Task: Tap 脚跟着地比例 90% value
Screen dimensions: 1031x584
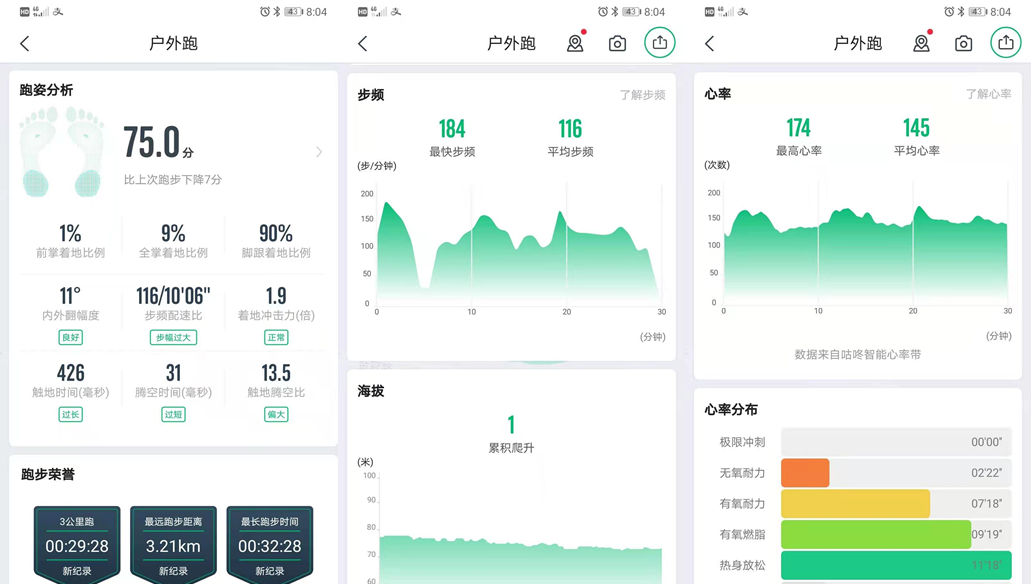Action: pos(276,233)
